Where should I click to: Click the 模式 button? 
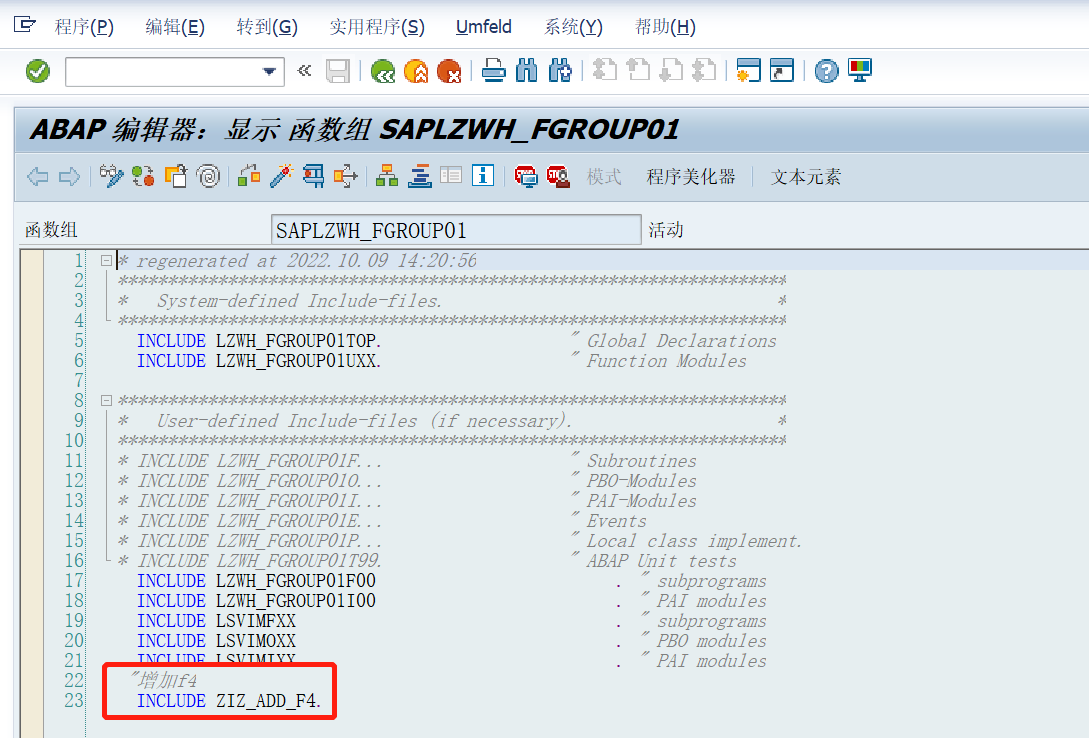click(x=604, y=176)
